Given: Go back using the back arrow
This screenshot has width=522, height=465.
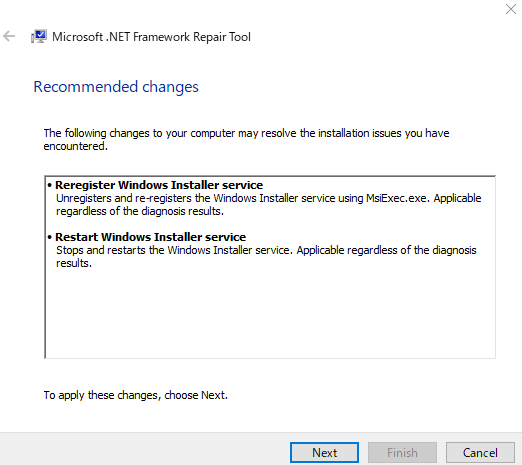Looking at the screenshot, I should click(9, 36).
